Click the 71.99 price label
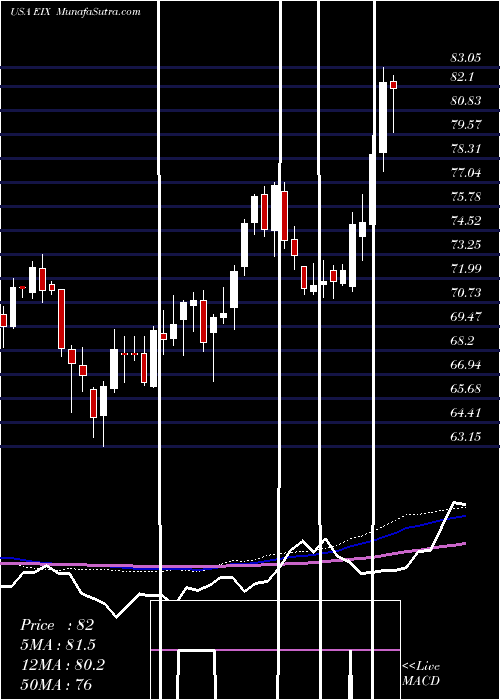Image resolution: width=500 pixels, height=700 pixels. tap(466, 269)
